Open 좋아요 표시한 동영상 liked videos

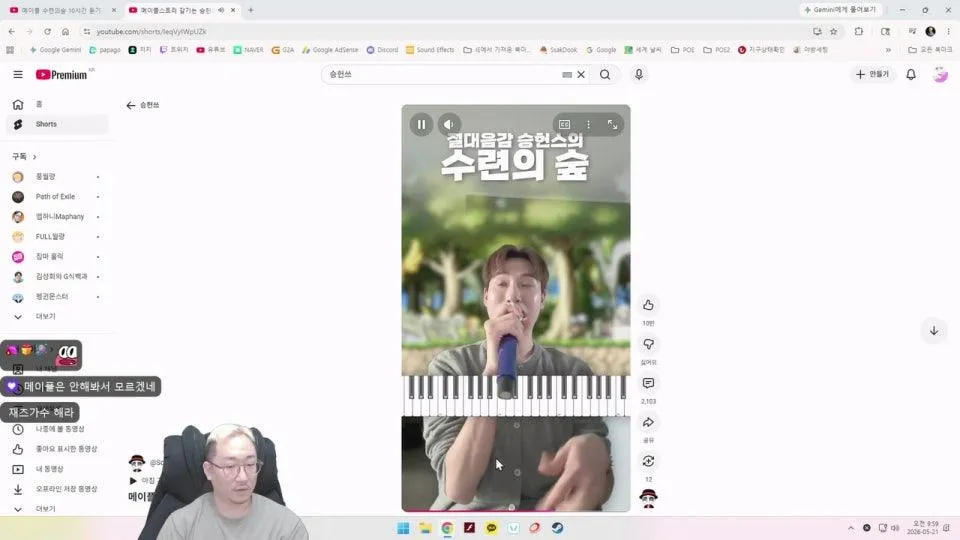tap(57, 449)
